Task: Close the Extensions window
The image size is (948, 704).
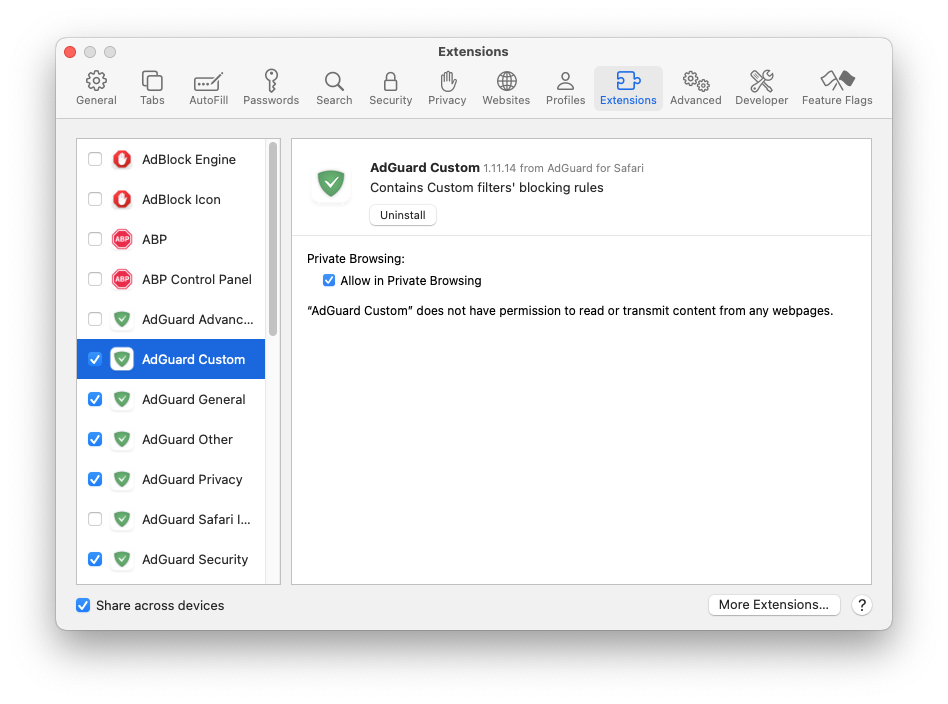Action: click(x=70, y=51)
